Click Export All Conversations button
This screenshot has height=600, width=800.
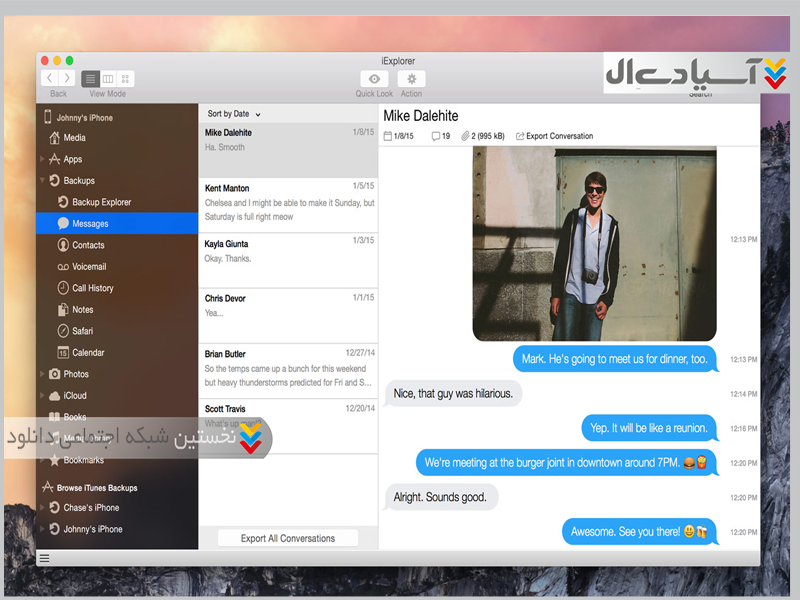tap(288, 538)
